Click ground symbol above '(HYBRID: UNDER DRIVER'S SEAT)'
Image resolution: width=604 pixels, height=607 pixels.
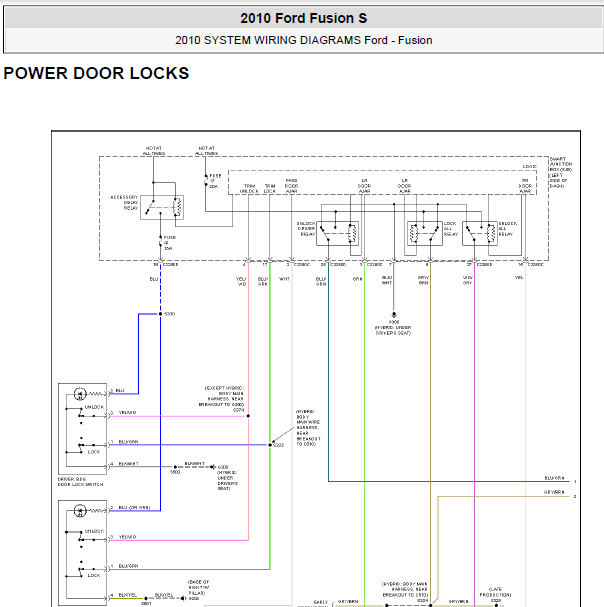394,315
